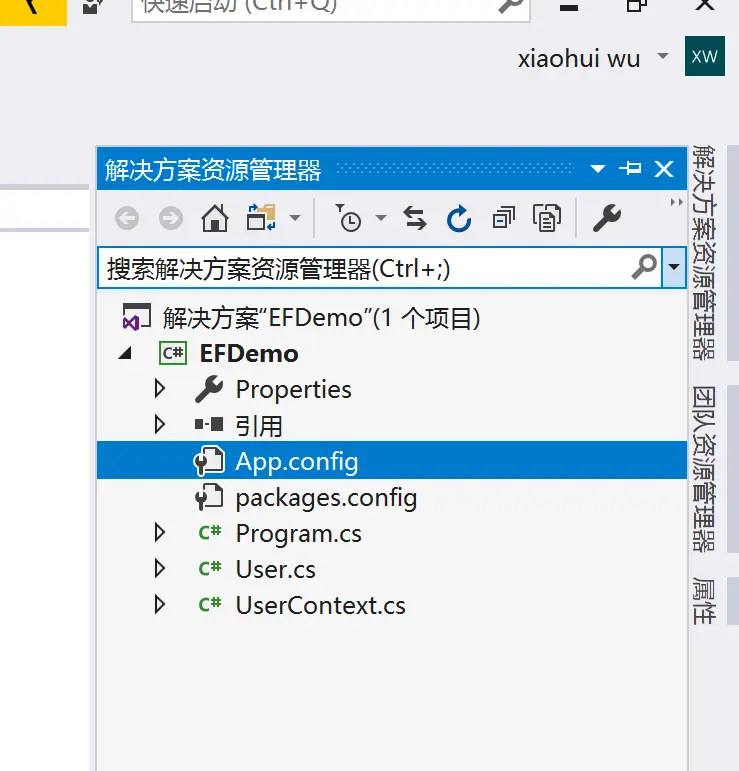Toggle auto-hide pin for Solution Explorer
The width and height of the screenshot is (739, 771).
[x=630, y=169]
